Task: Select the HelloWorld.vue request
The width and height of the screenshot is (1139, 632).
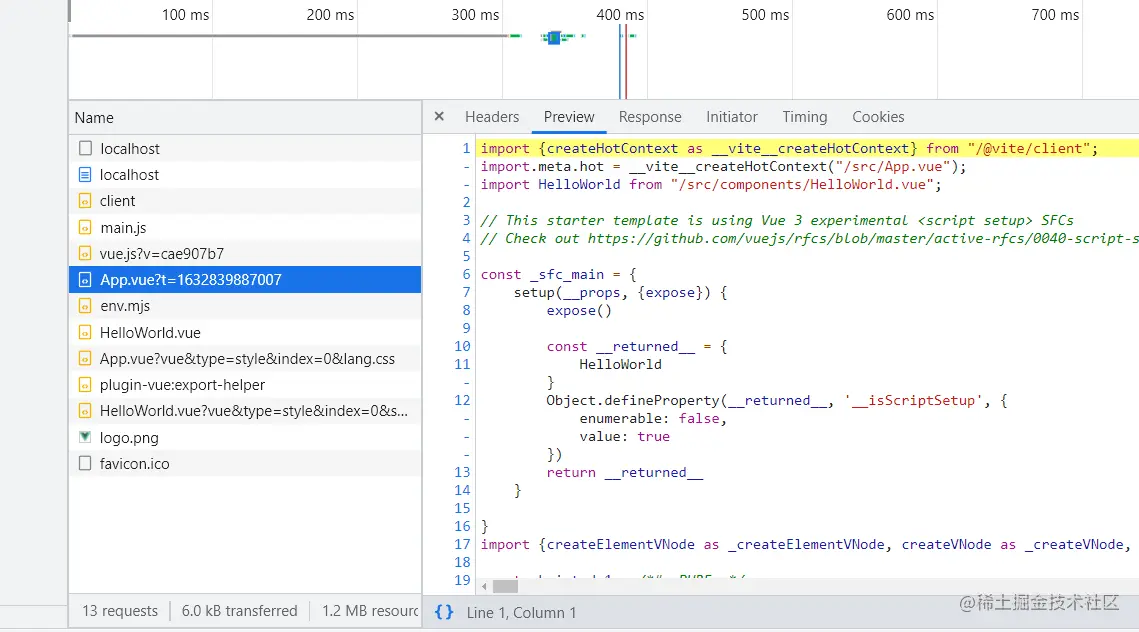Action: 246,333
